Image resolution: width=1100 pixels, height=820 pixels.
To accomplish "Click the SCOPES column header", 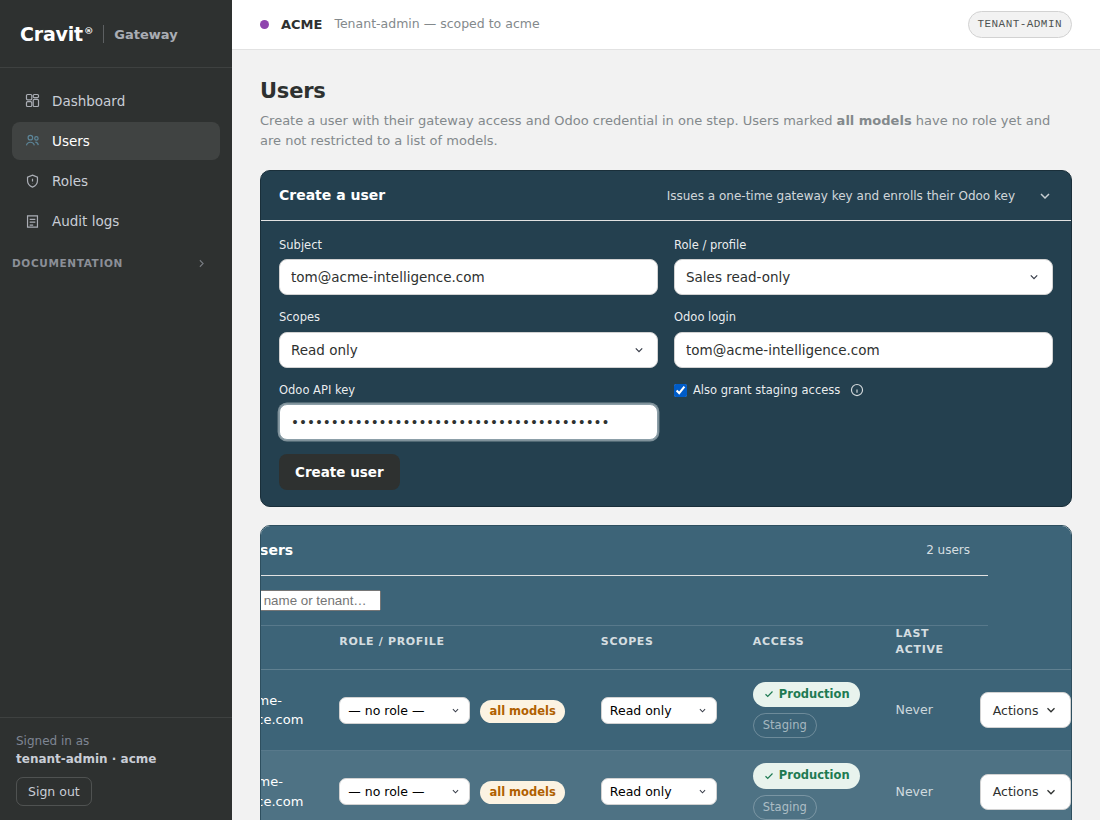I will pyautogui.click(x=626, y=641).
